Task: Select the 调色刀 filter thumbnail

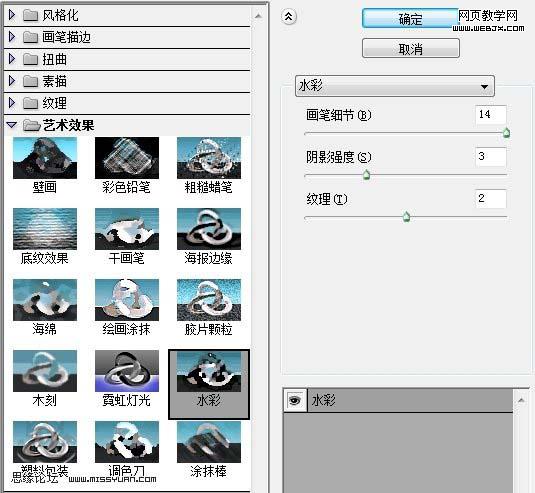Action: (x=127, y=442)
